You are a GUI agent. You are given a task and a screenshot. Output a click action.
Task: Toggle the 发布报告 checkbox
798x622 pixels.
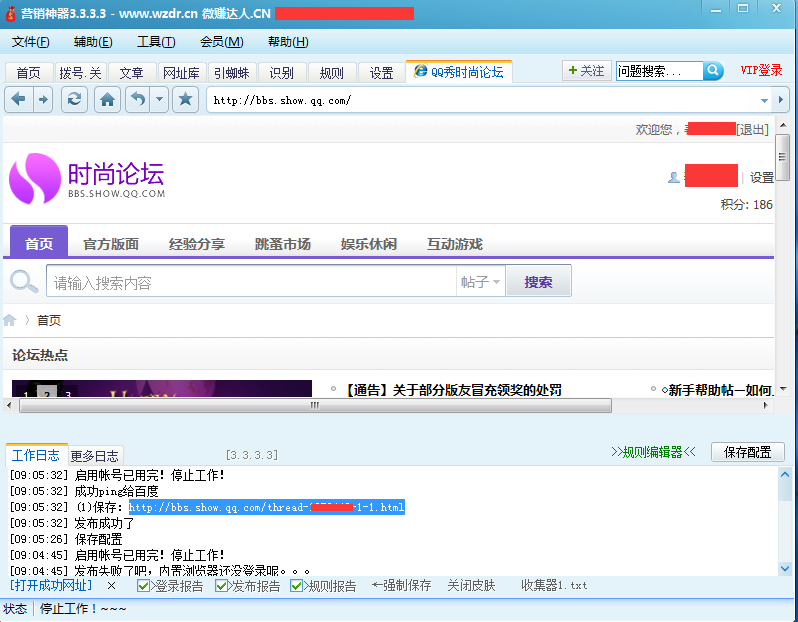221,586
